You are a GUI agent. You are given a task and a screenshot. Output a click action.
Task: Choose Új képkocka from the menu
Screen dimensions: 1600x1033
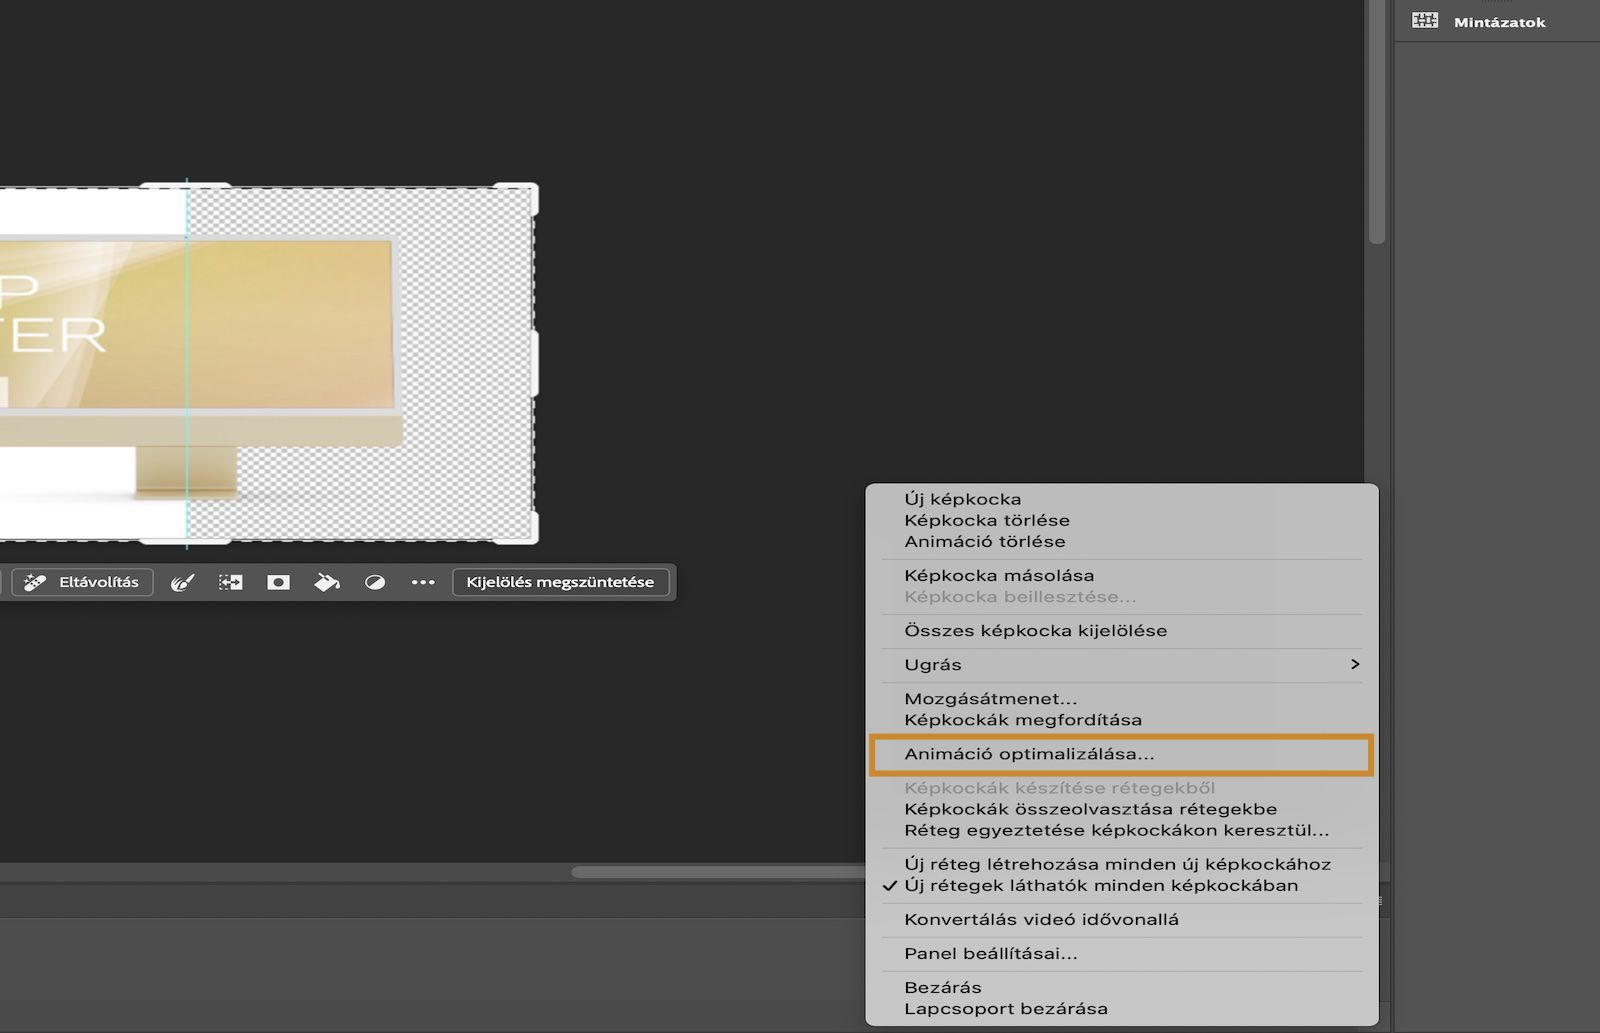(1122, 499)
